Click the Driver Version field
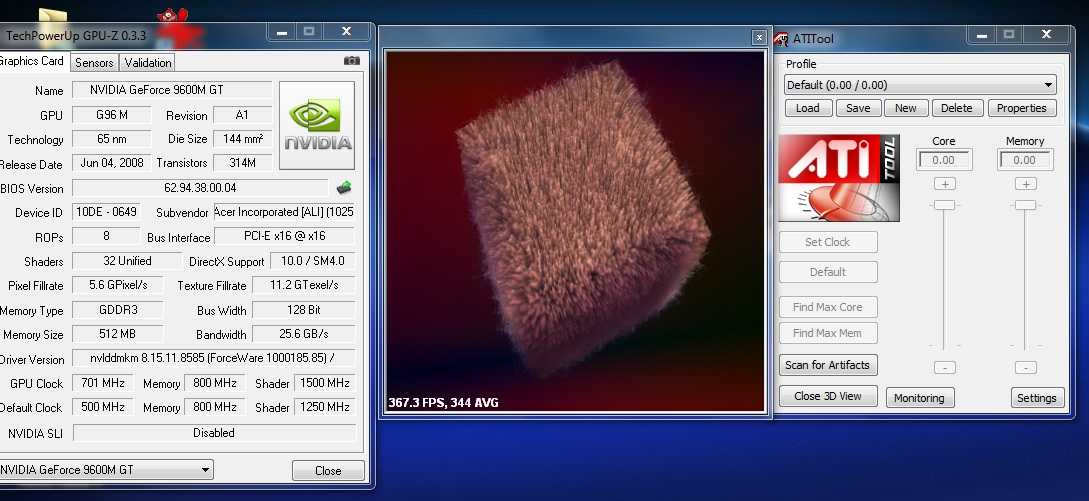This screenshot has height=501, width=1089. tap(214, 359)
